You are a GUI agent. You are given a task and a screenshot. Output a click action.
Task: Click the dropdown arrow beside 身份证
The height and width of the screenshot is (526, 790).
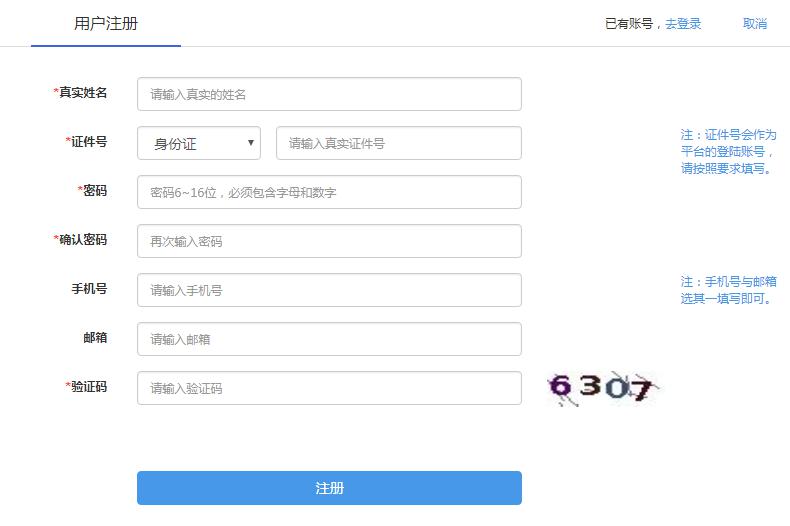pyautogui.click(x=250, y=143)
